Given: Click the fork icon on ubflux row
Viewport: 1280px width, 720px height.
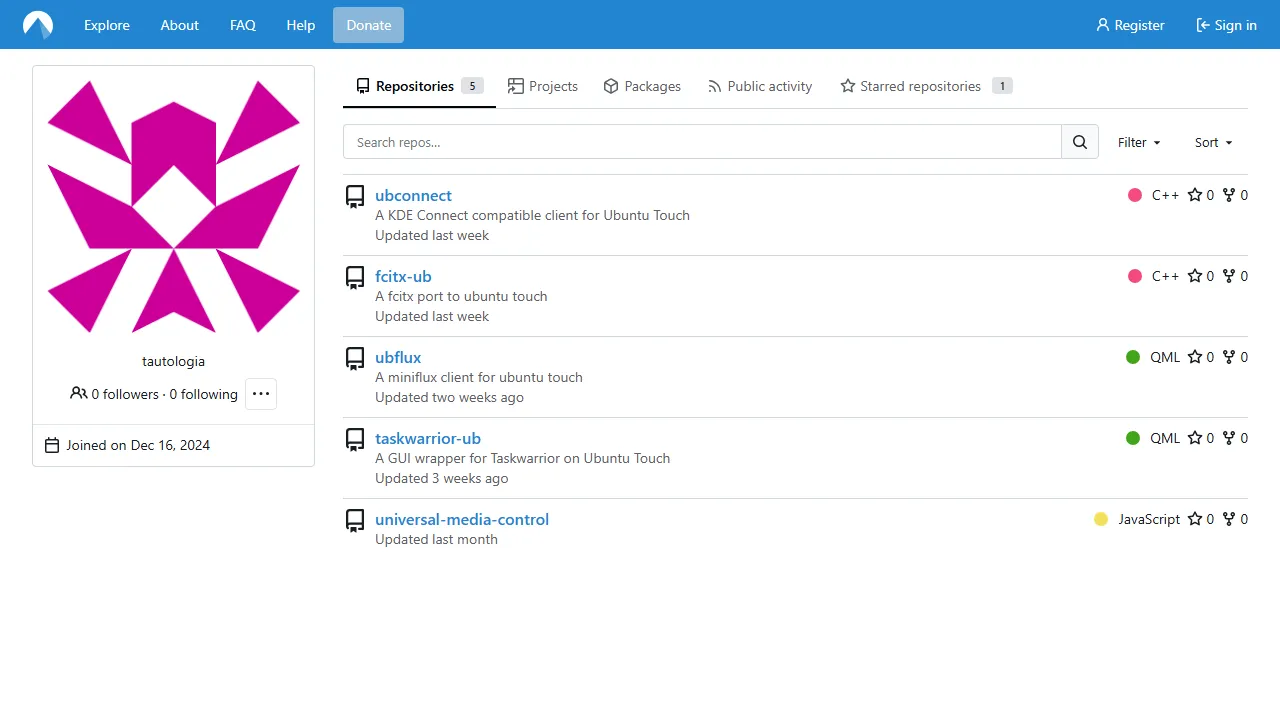Looking at the screenshot, I should pyautogui.click(x=1229, y=357).
